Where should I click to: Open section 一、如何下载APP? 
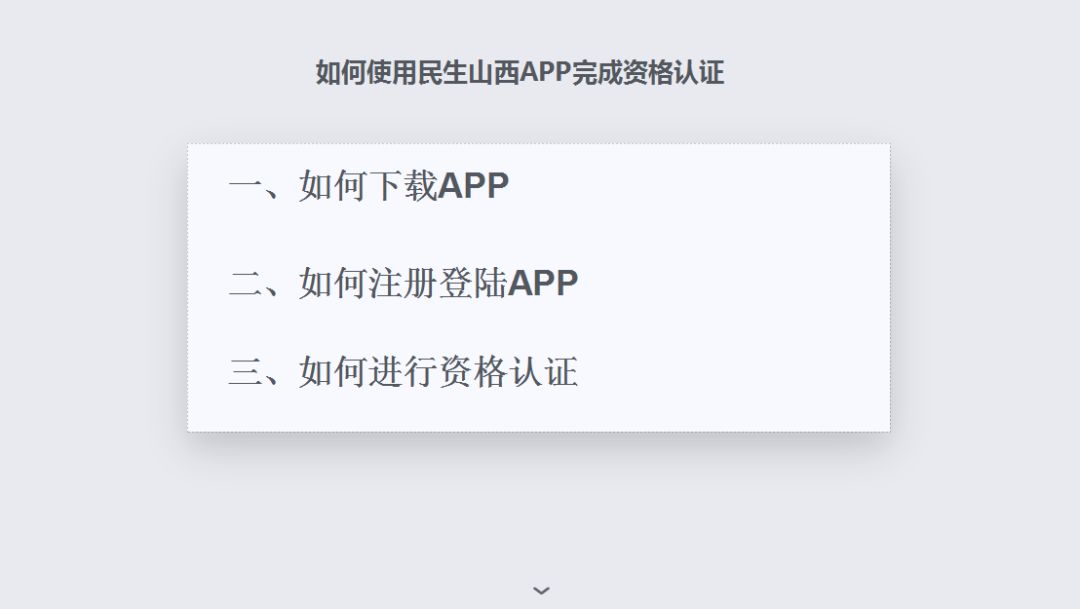[368, 185]
